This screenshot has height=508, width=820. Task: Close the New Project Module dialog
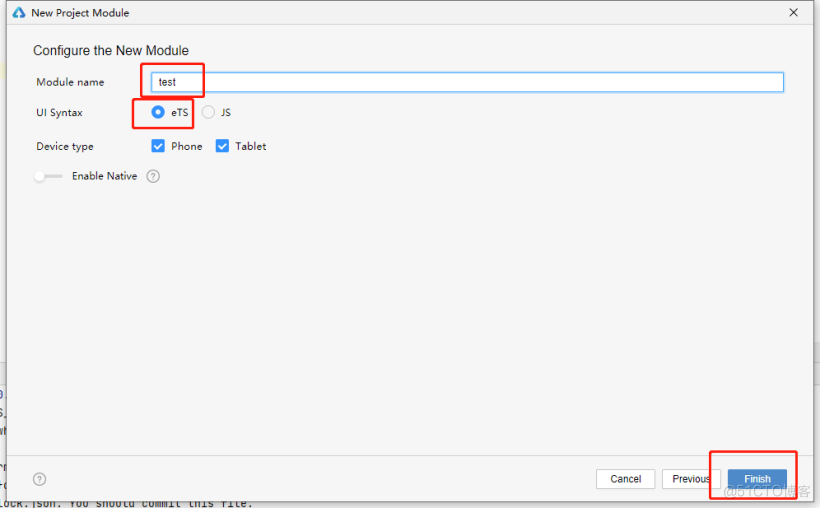(793, 13)
